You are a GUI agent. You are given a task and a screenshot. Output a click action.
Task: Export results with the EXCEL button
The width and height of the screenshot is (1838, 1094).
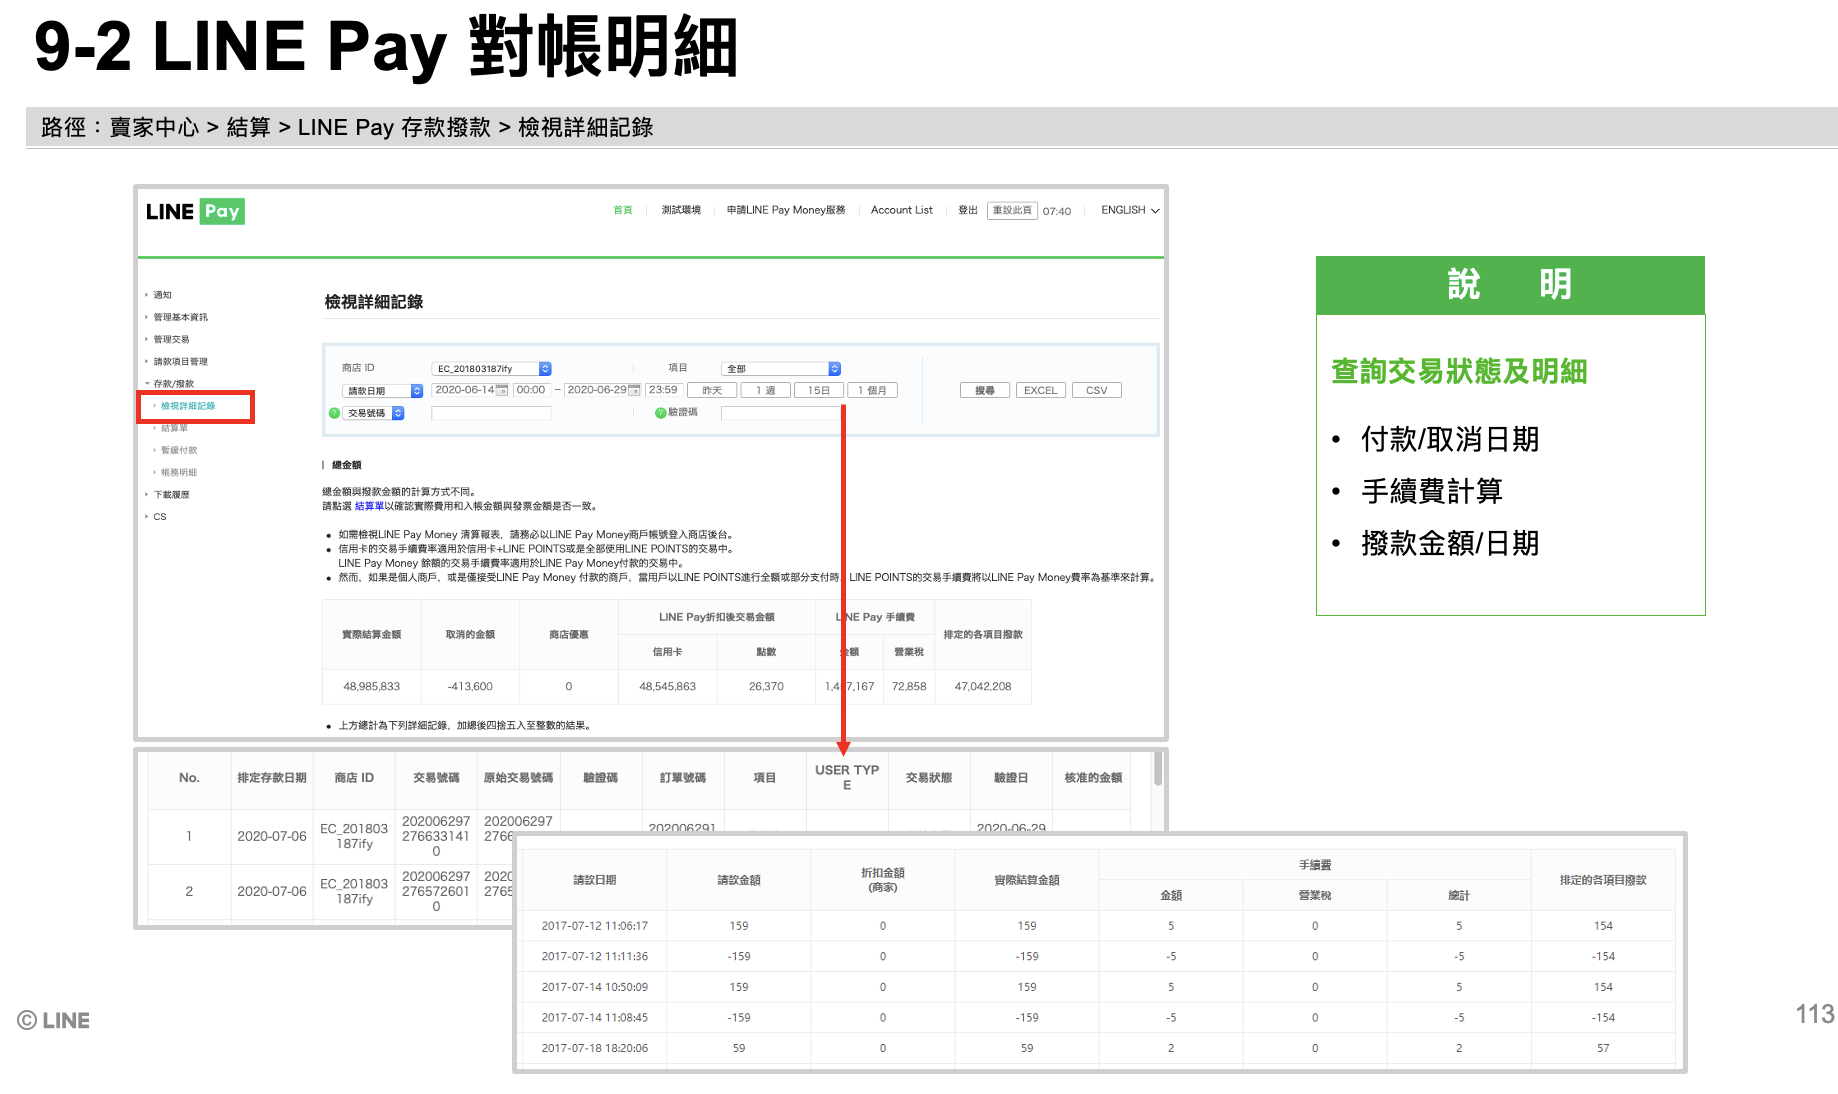pos(1040,391)
